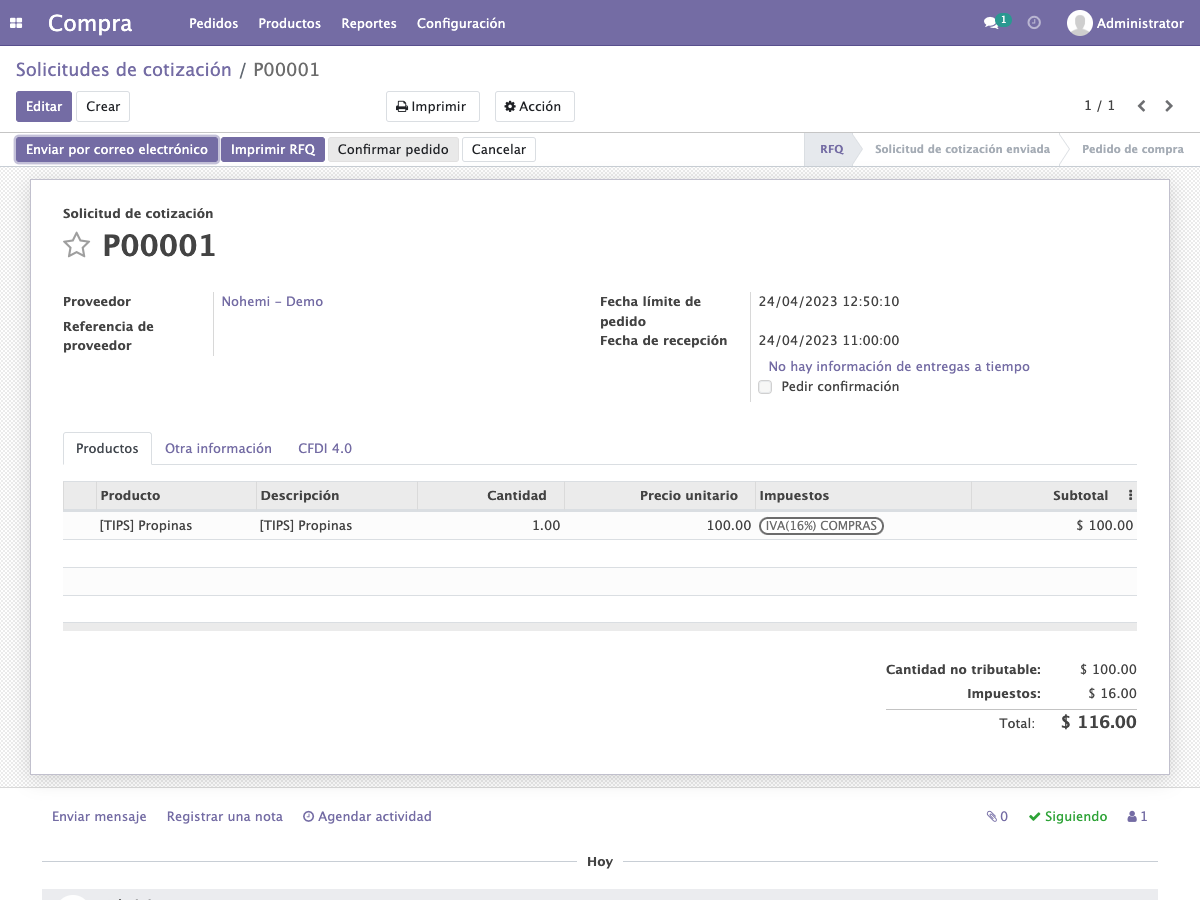Image resolution: width=1200 pixels, height=900 pixels.
Task: Sort by Impuestos column header
Action: 863,496
